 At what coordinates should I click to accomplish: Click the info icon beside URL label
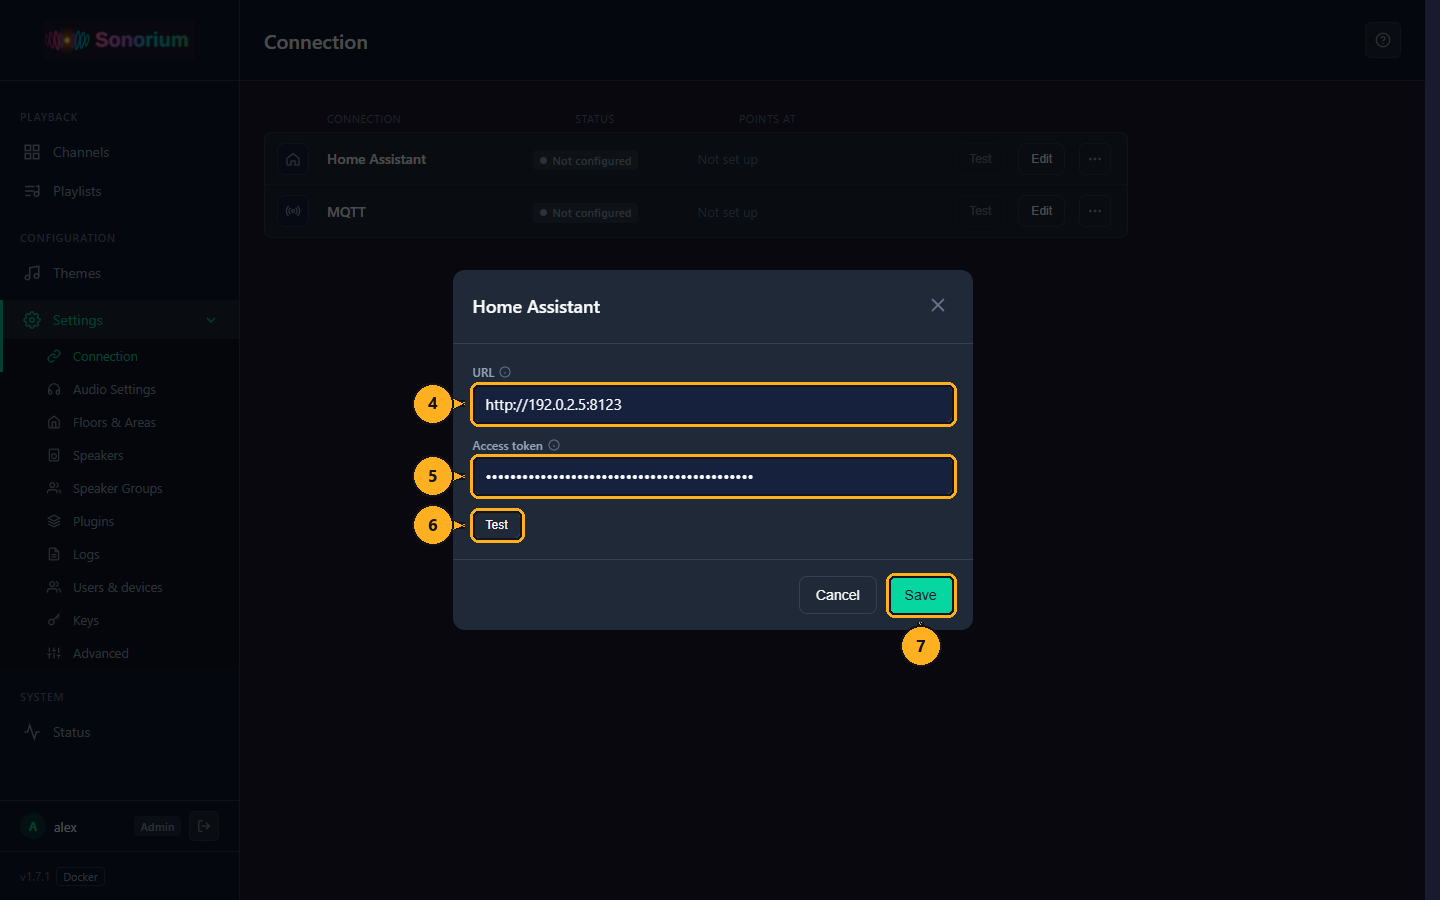coord(505,372)
